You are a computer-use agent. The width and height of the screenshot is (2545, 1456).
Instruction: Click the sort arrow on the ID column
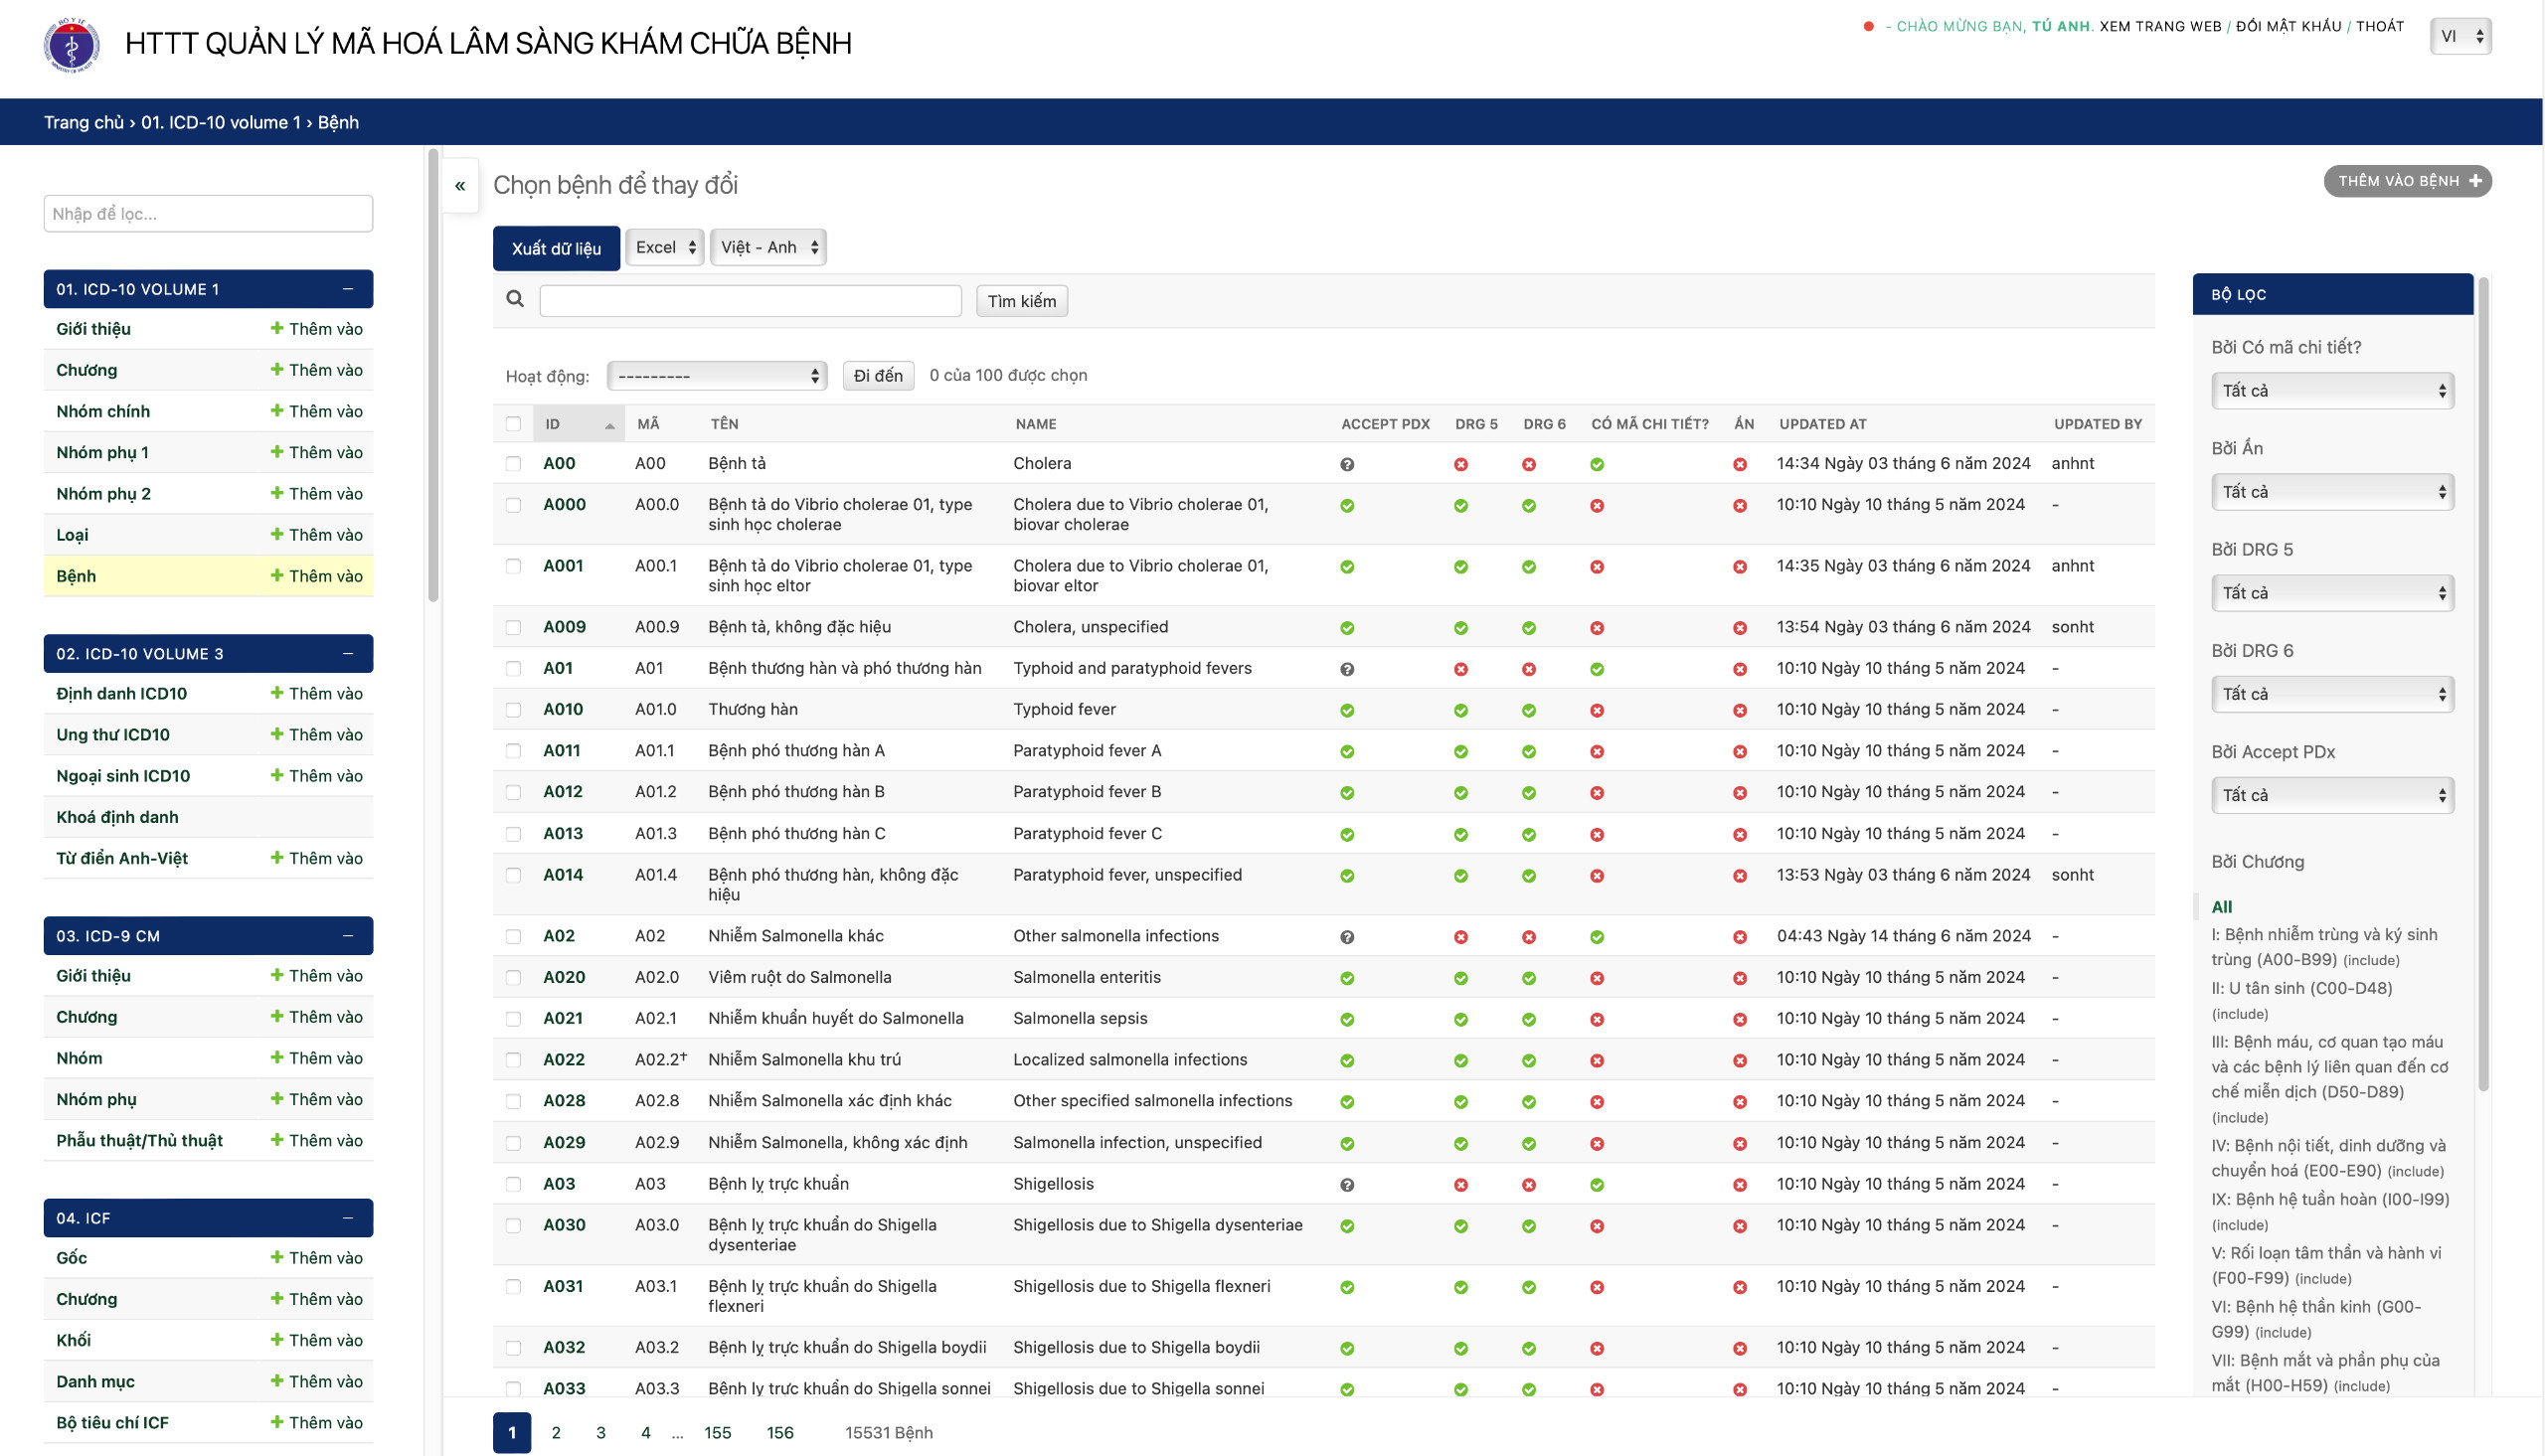tap(610, 424)
